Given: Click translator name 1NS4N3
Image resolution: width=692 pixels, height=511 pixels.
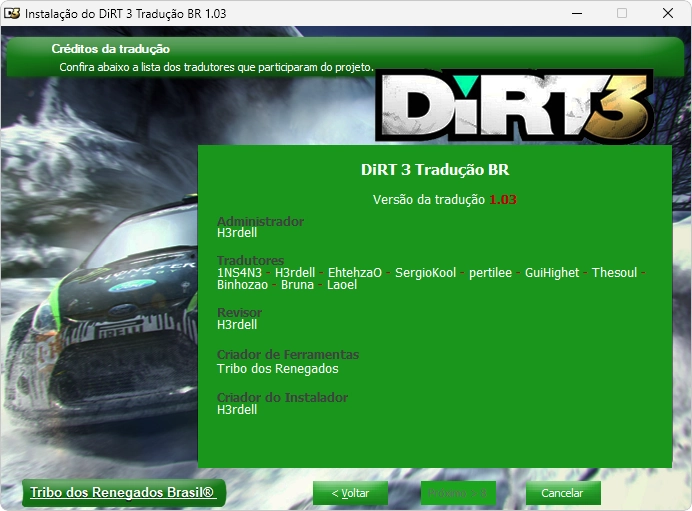Looking at the screenshot, I should coord(239,273).
